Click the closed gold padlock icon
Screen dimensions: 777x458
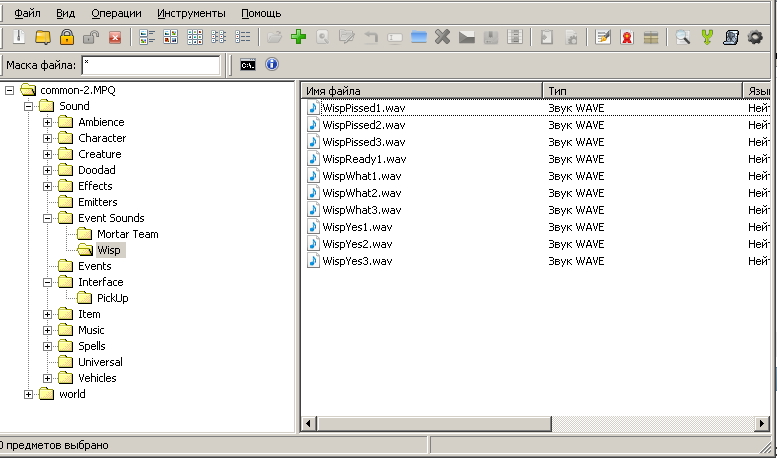pyautogui.click(x=67, y=37)
